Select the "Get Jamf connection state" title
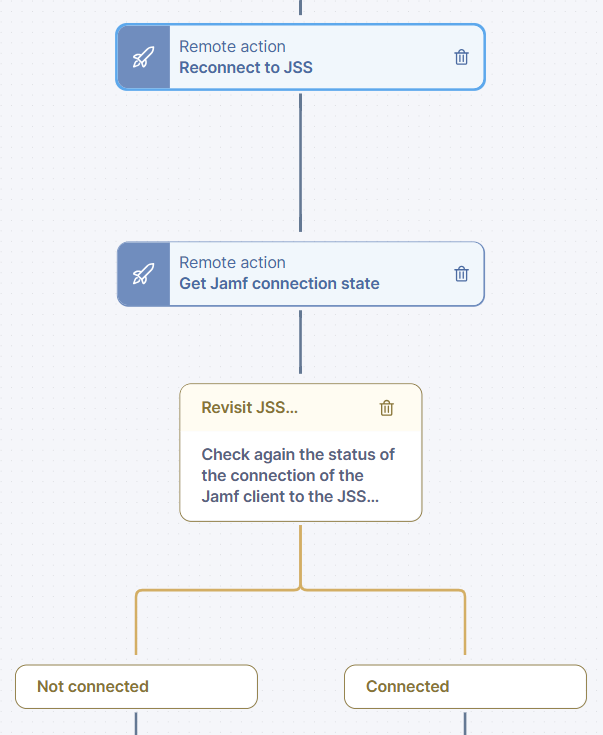 point(279,284)
